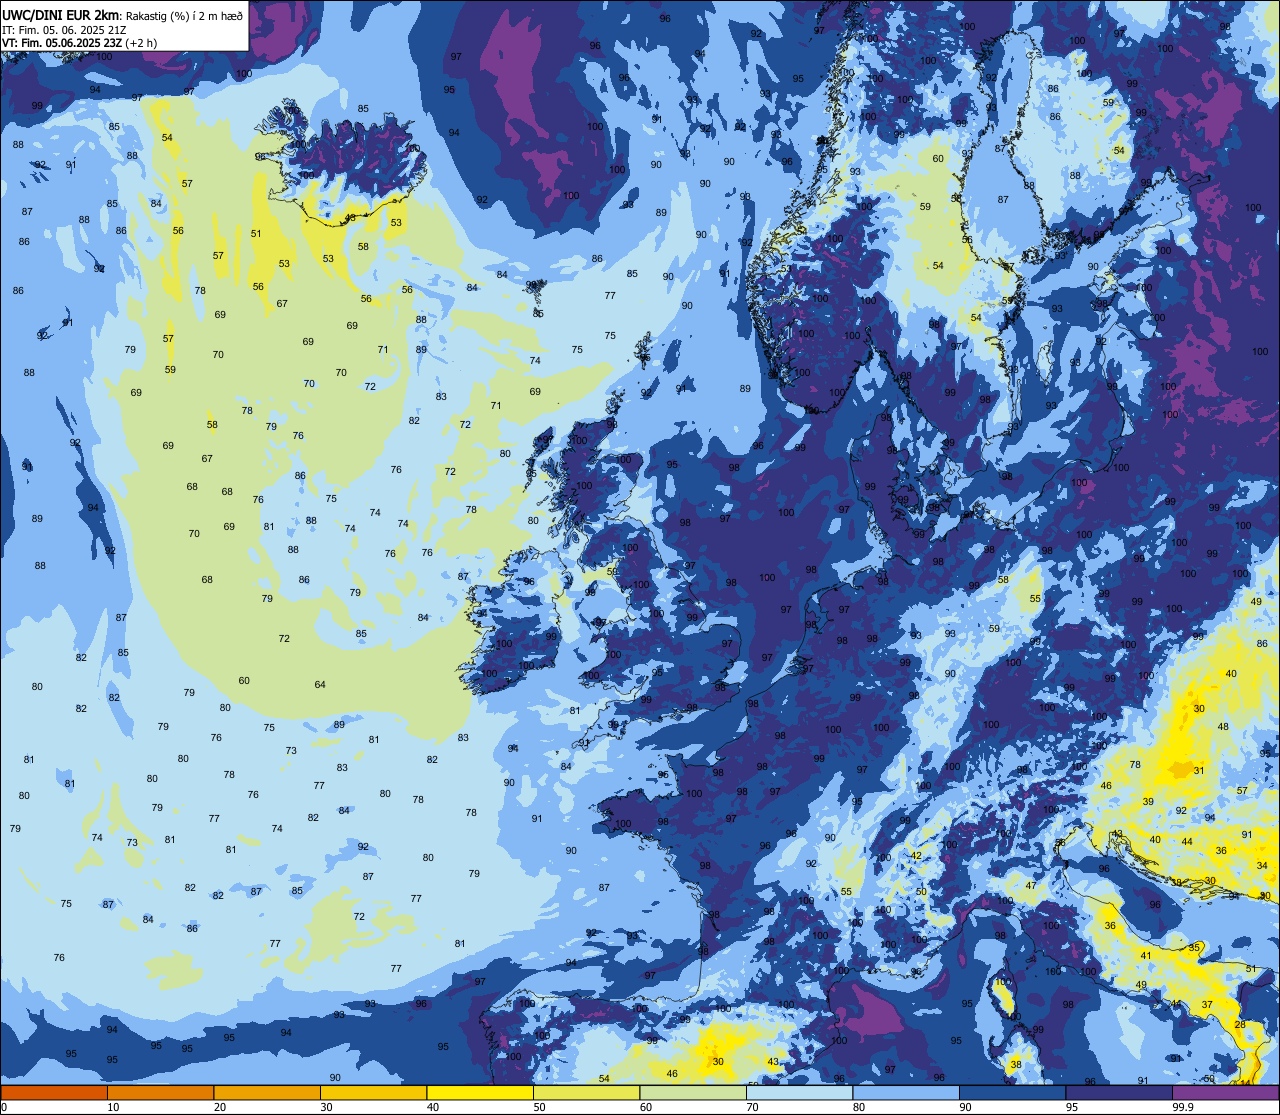This screenshot has height=1115, width=1280.
Task: Click the legend tick label 30
Action: 326,1107
